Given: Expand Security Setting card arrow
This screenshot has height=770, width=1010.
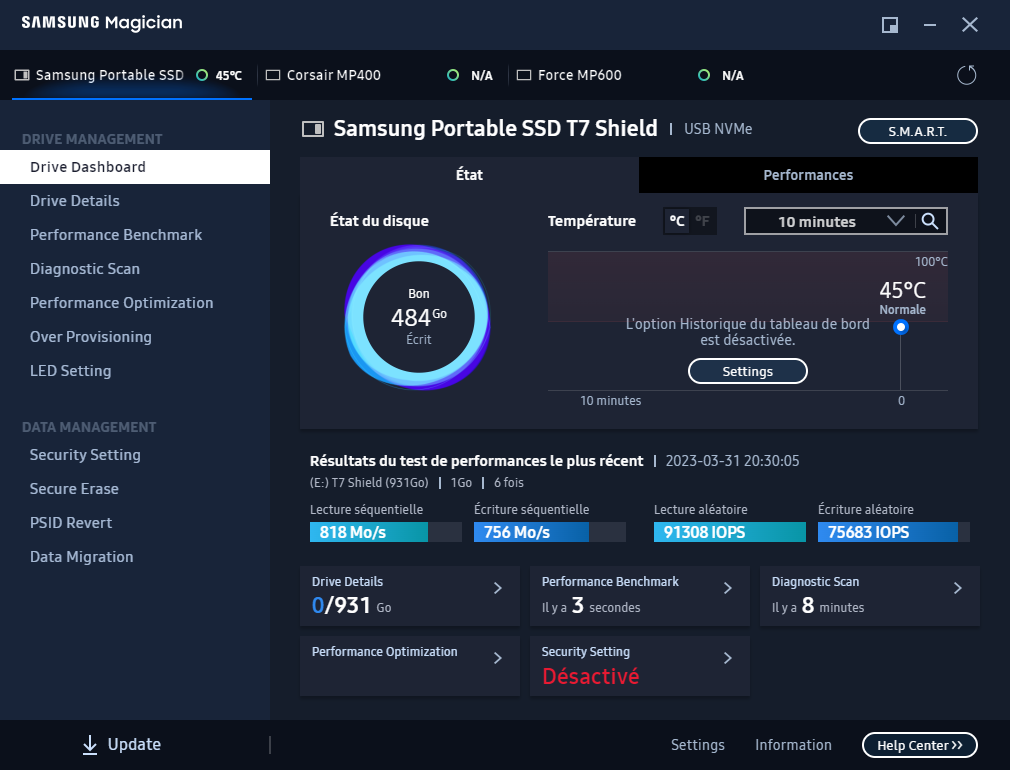Looking at the screenshot, I should pos(727,658).
